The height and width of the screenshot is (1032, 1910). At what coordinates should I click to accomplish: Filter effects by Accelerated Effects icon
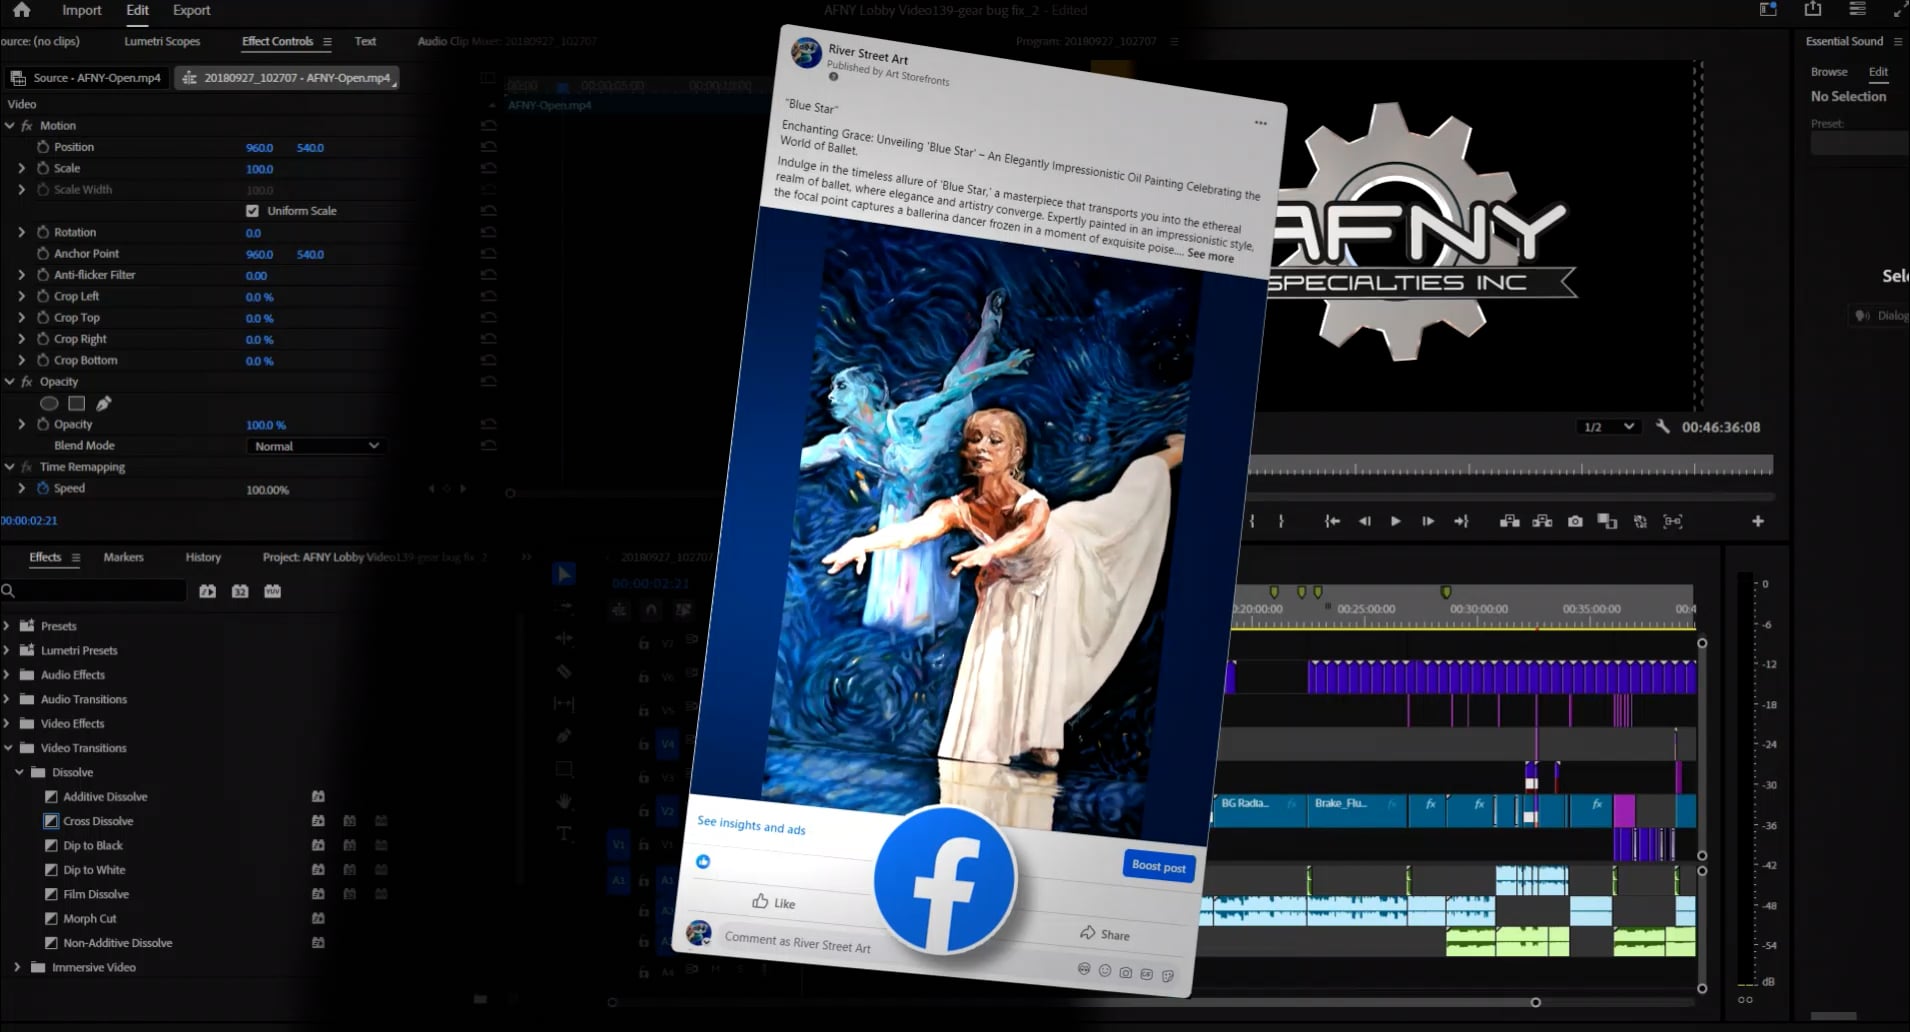207,591
